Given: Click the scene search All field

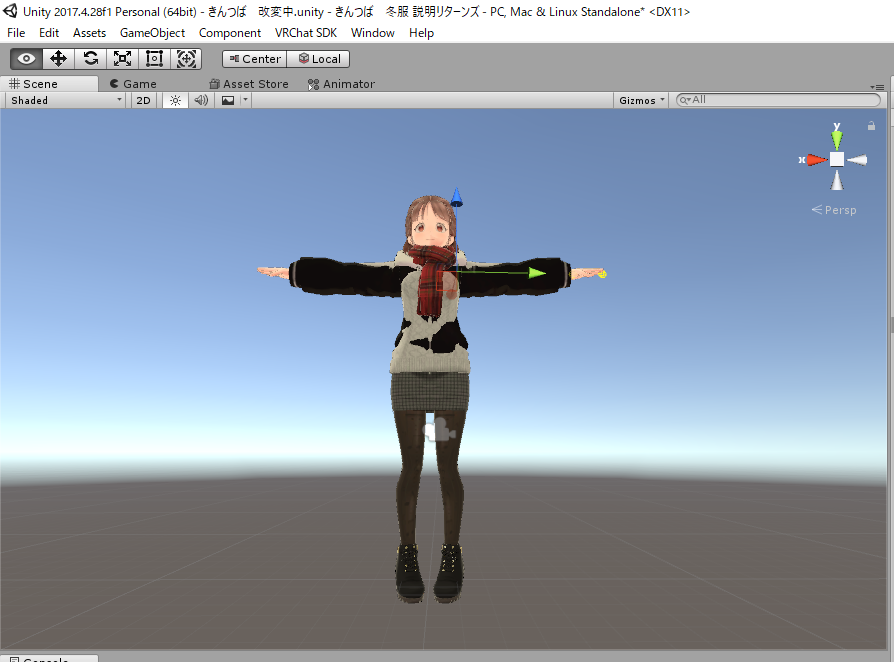Looking at the screenshot, I should tap(778, 100).
